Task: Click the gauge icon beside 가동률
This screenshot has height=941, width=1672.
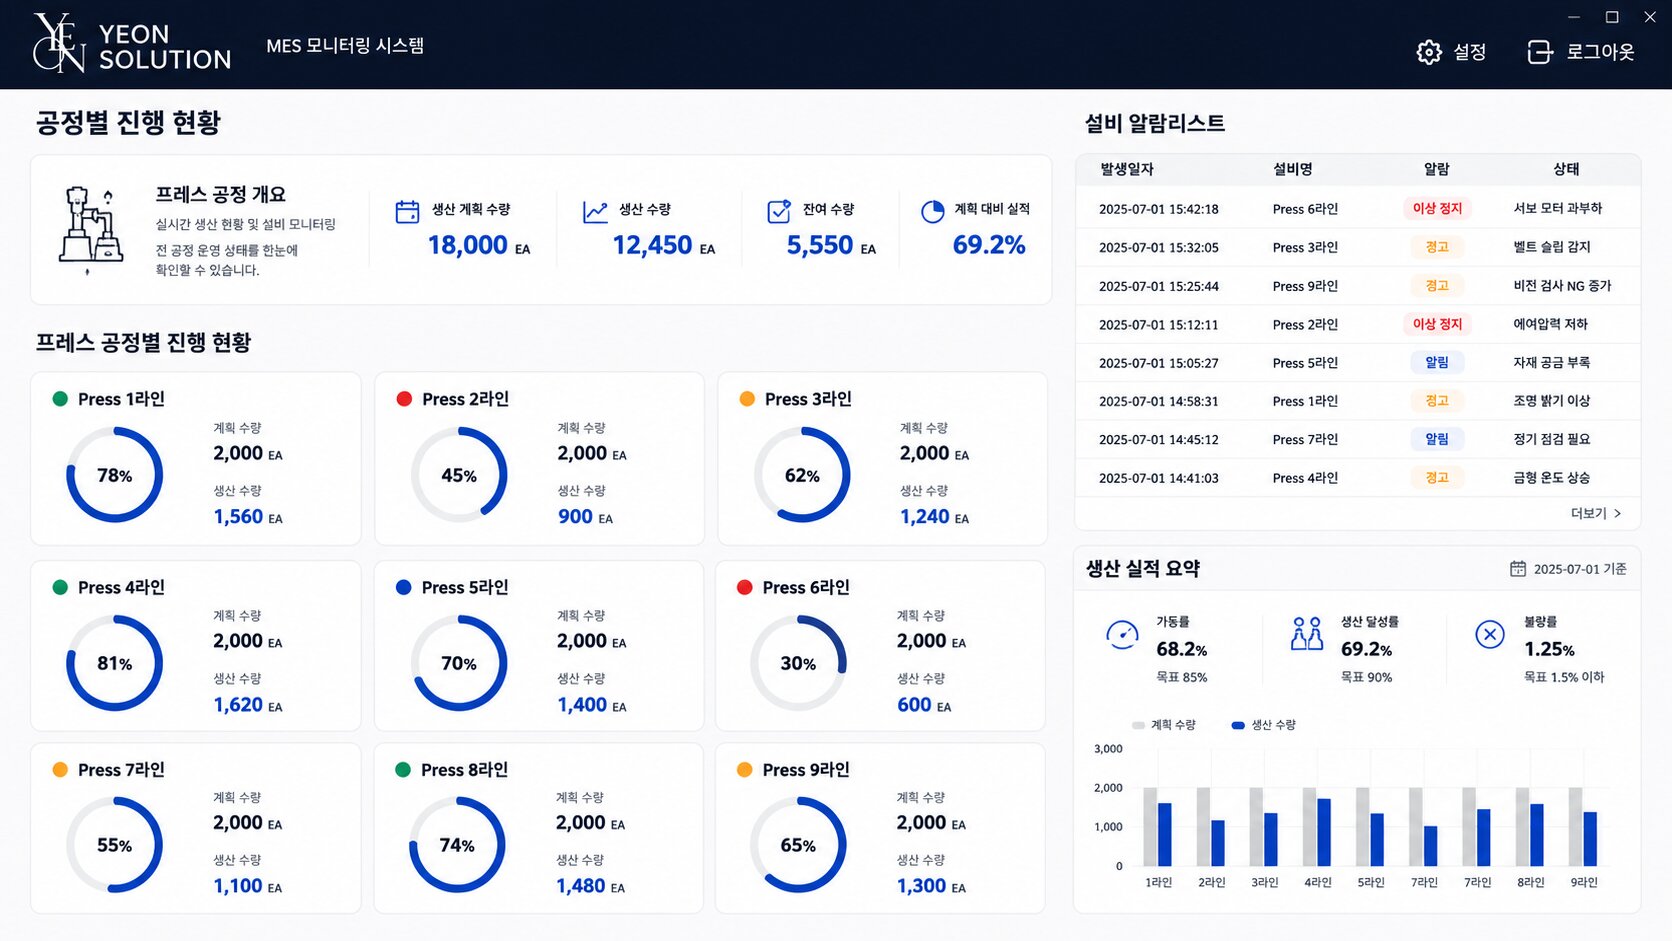Action: 1122,635
